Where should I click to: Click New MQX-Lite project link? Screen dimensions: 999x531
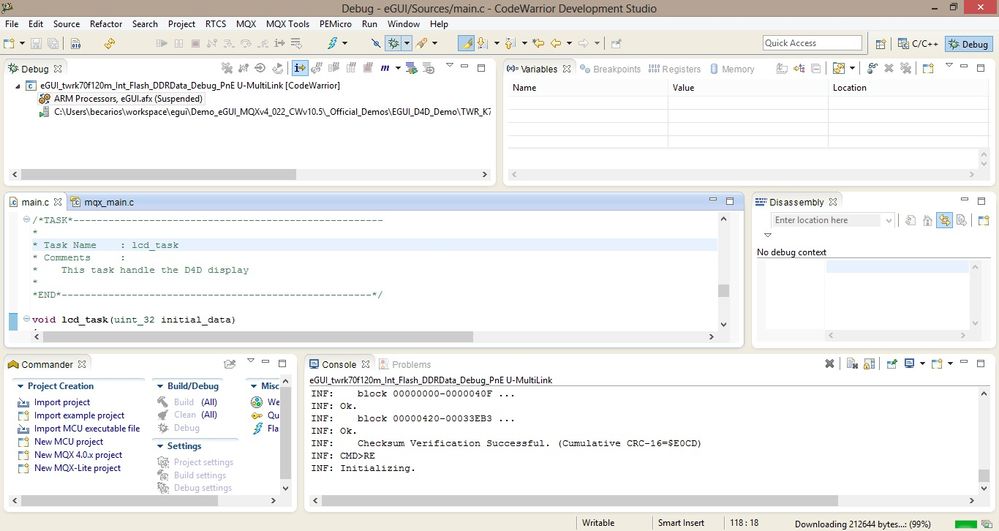[77, 467]
